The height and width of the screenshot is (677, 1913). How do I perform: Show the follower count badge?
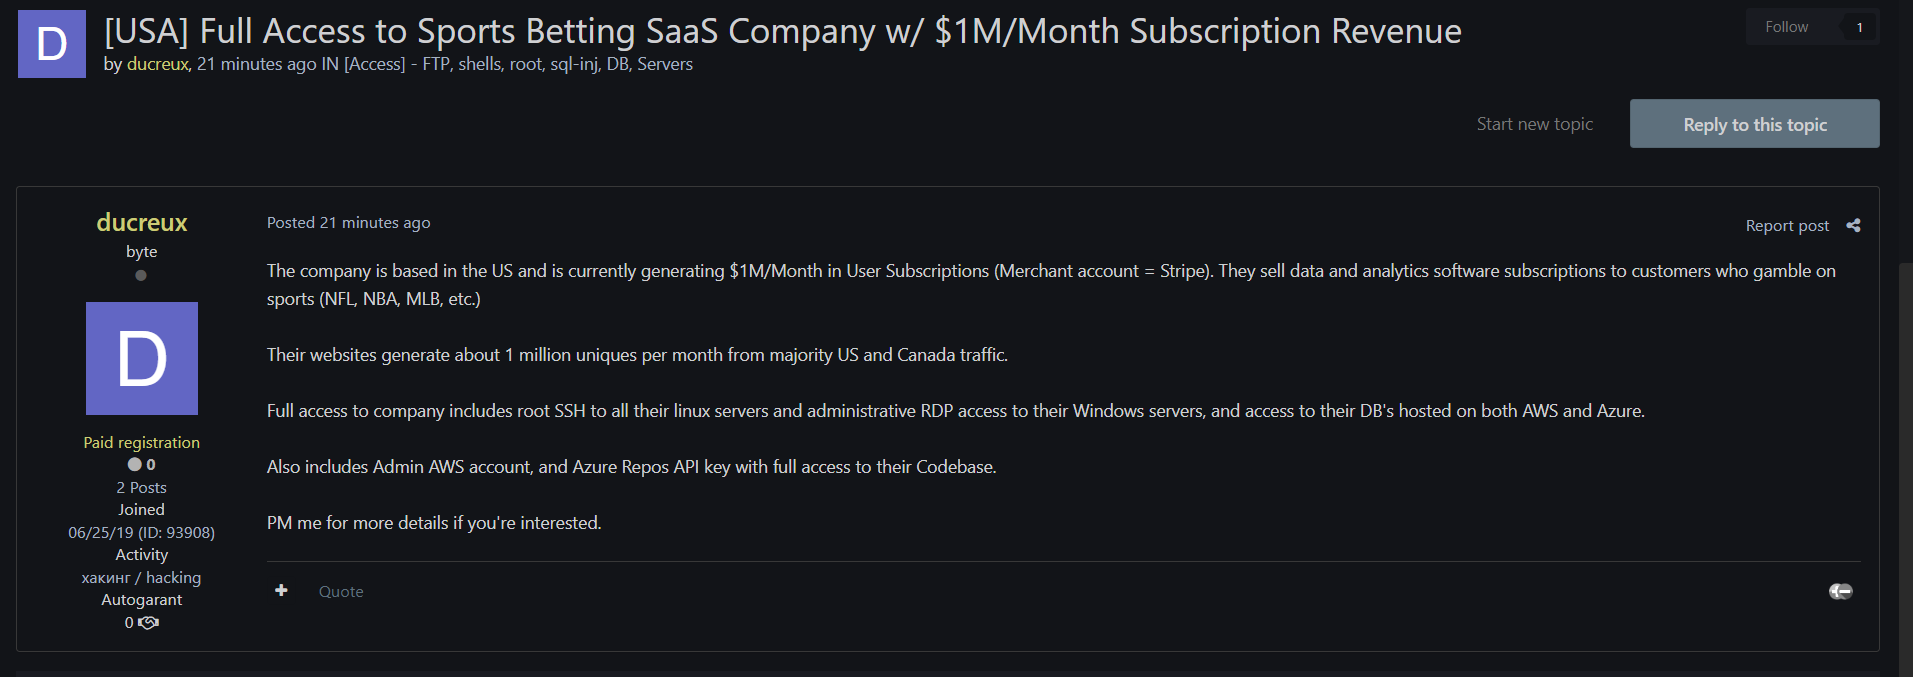point(1859,27)
